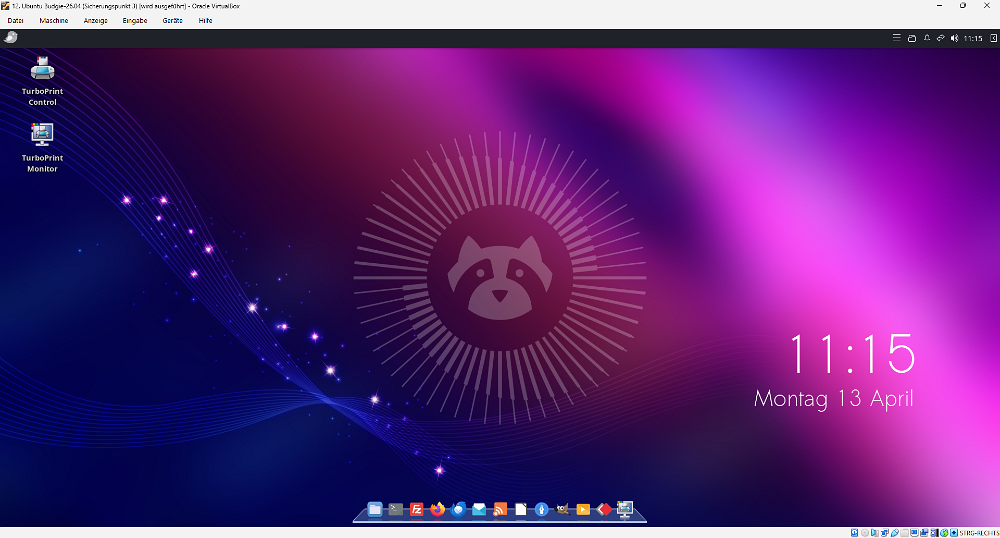Open the RSS feed reader in dock
1000x538 pixels.
click(x=500, y=510)
